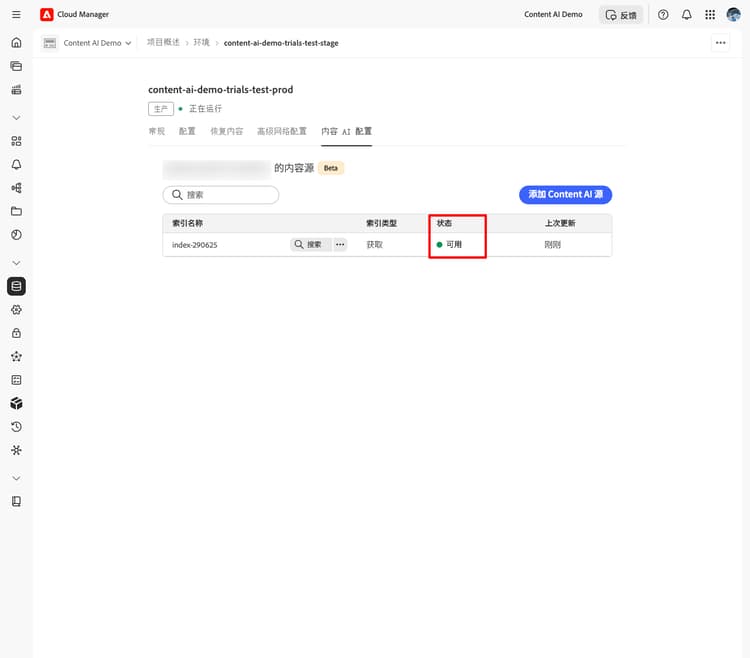Click the 状态 column header
750x658 pixels.
[x=444, y=223]
